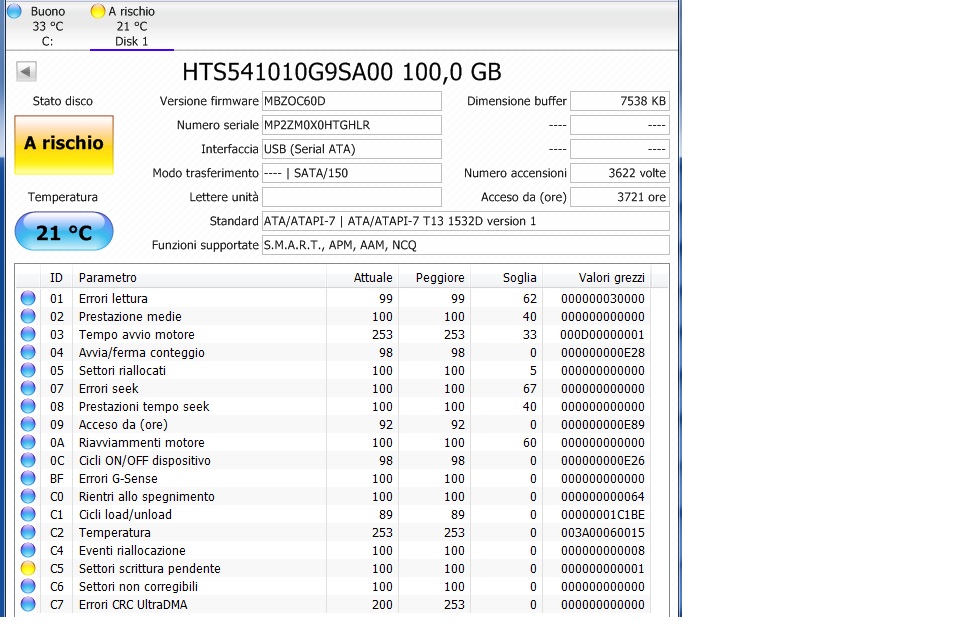Viewport: 963px width, 624px height.
Task: Click the Errori G-Sense parameter text
Action: (118, 478)
